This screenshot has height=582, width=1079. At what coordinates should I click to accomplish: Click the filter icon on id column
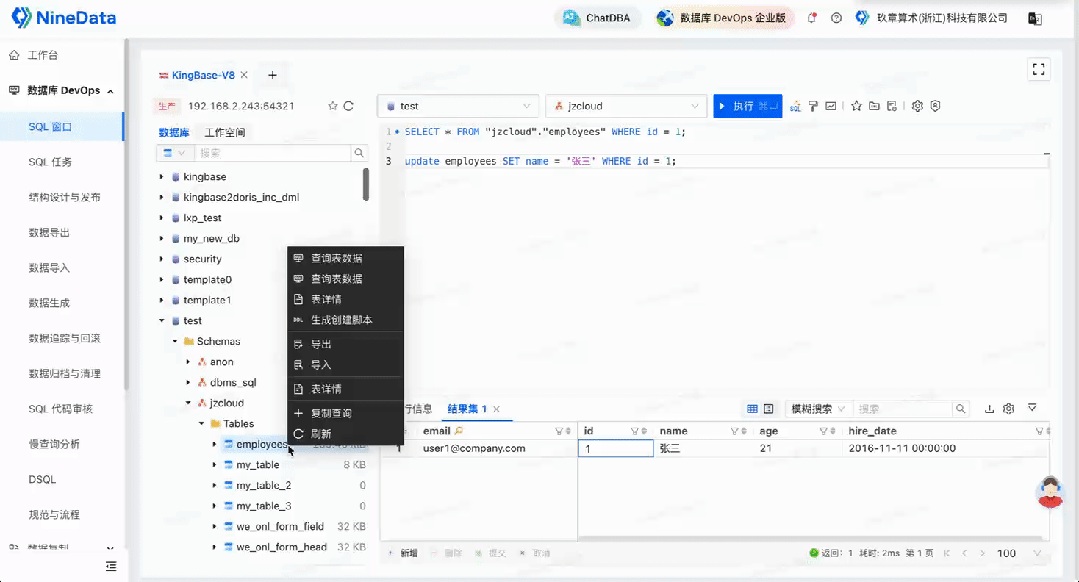coord(634,431)
